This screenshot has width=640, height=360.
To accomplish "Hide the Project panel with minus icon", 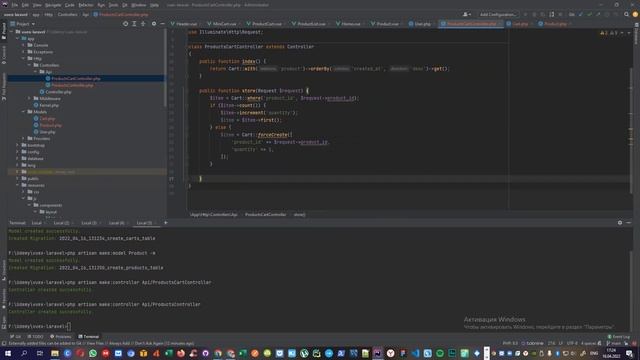I will (x=162, y=24).
